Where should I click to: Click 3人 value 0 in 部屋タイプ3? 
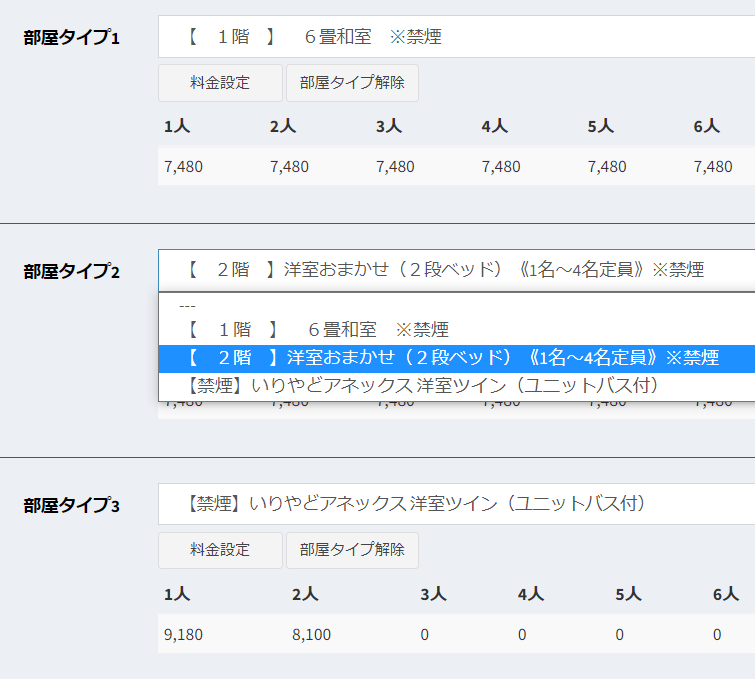(424, 635)
